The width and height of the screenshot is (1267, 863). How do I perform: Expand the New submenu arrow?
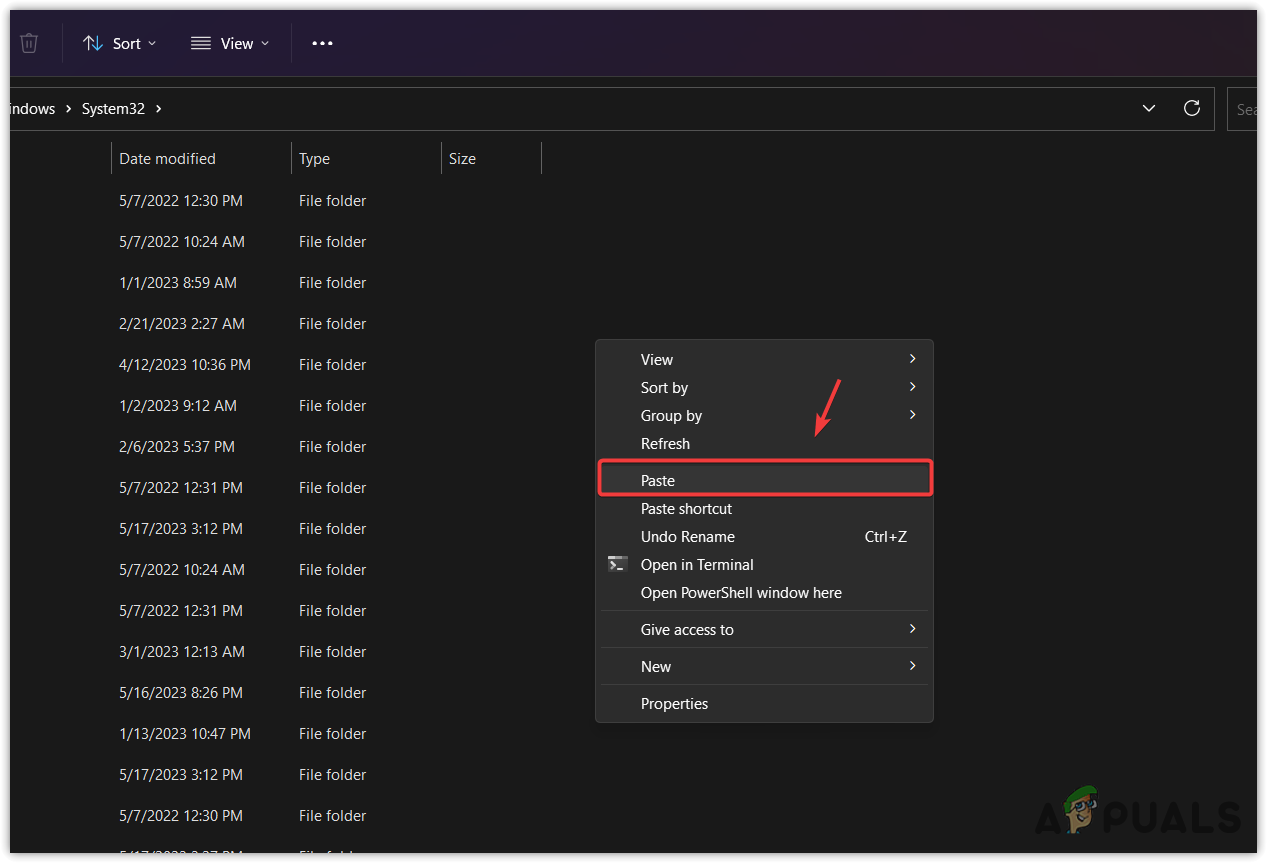(x=912, y=666)
